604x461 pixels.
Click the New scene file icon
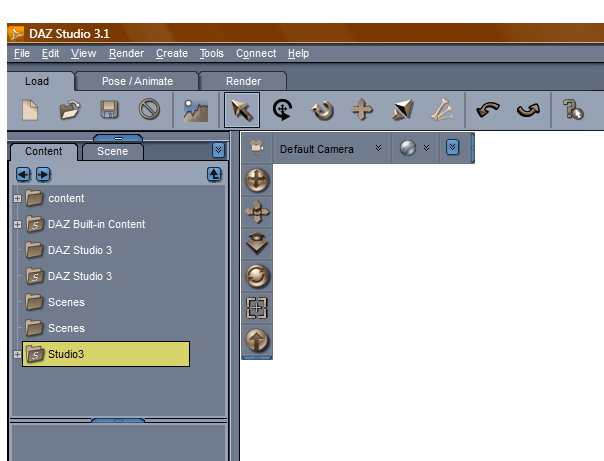pos(30,110)
